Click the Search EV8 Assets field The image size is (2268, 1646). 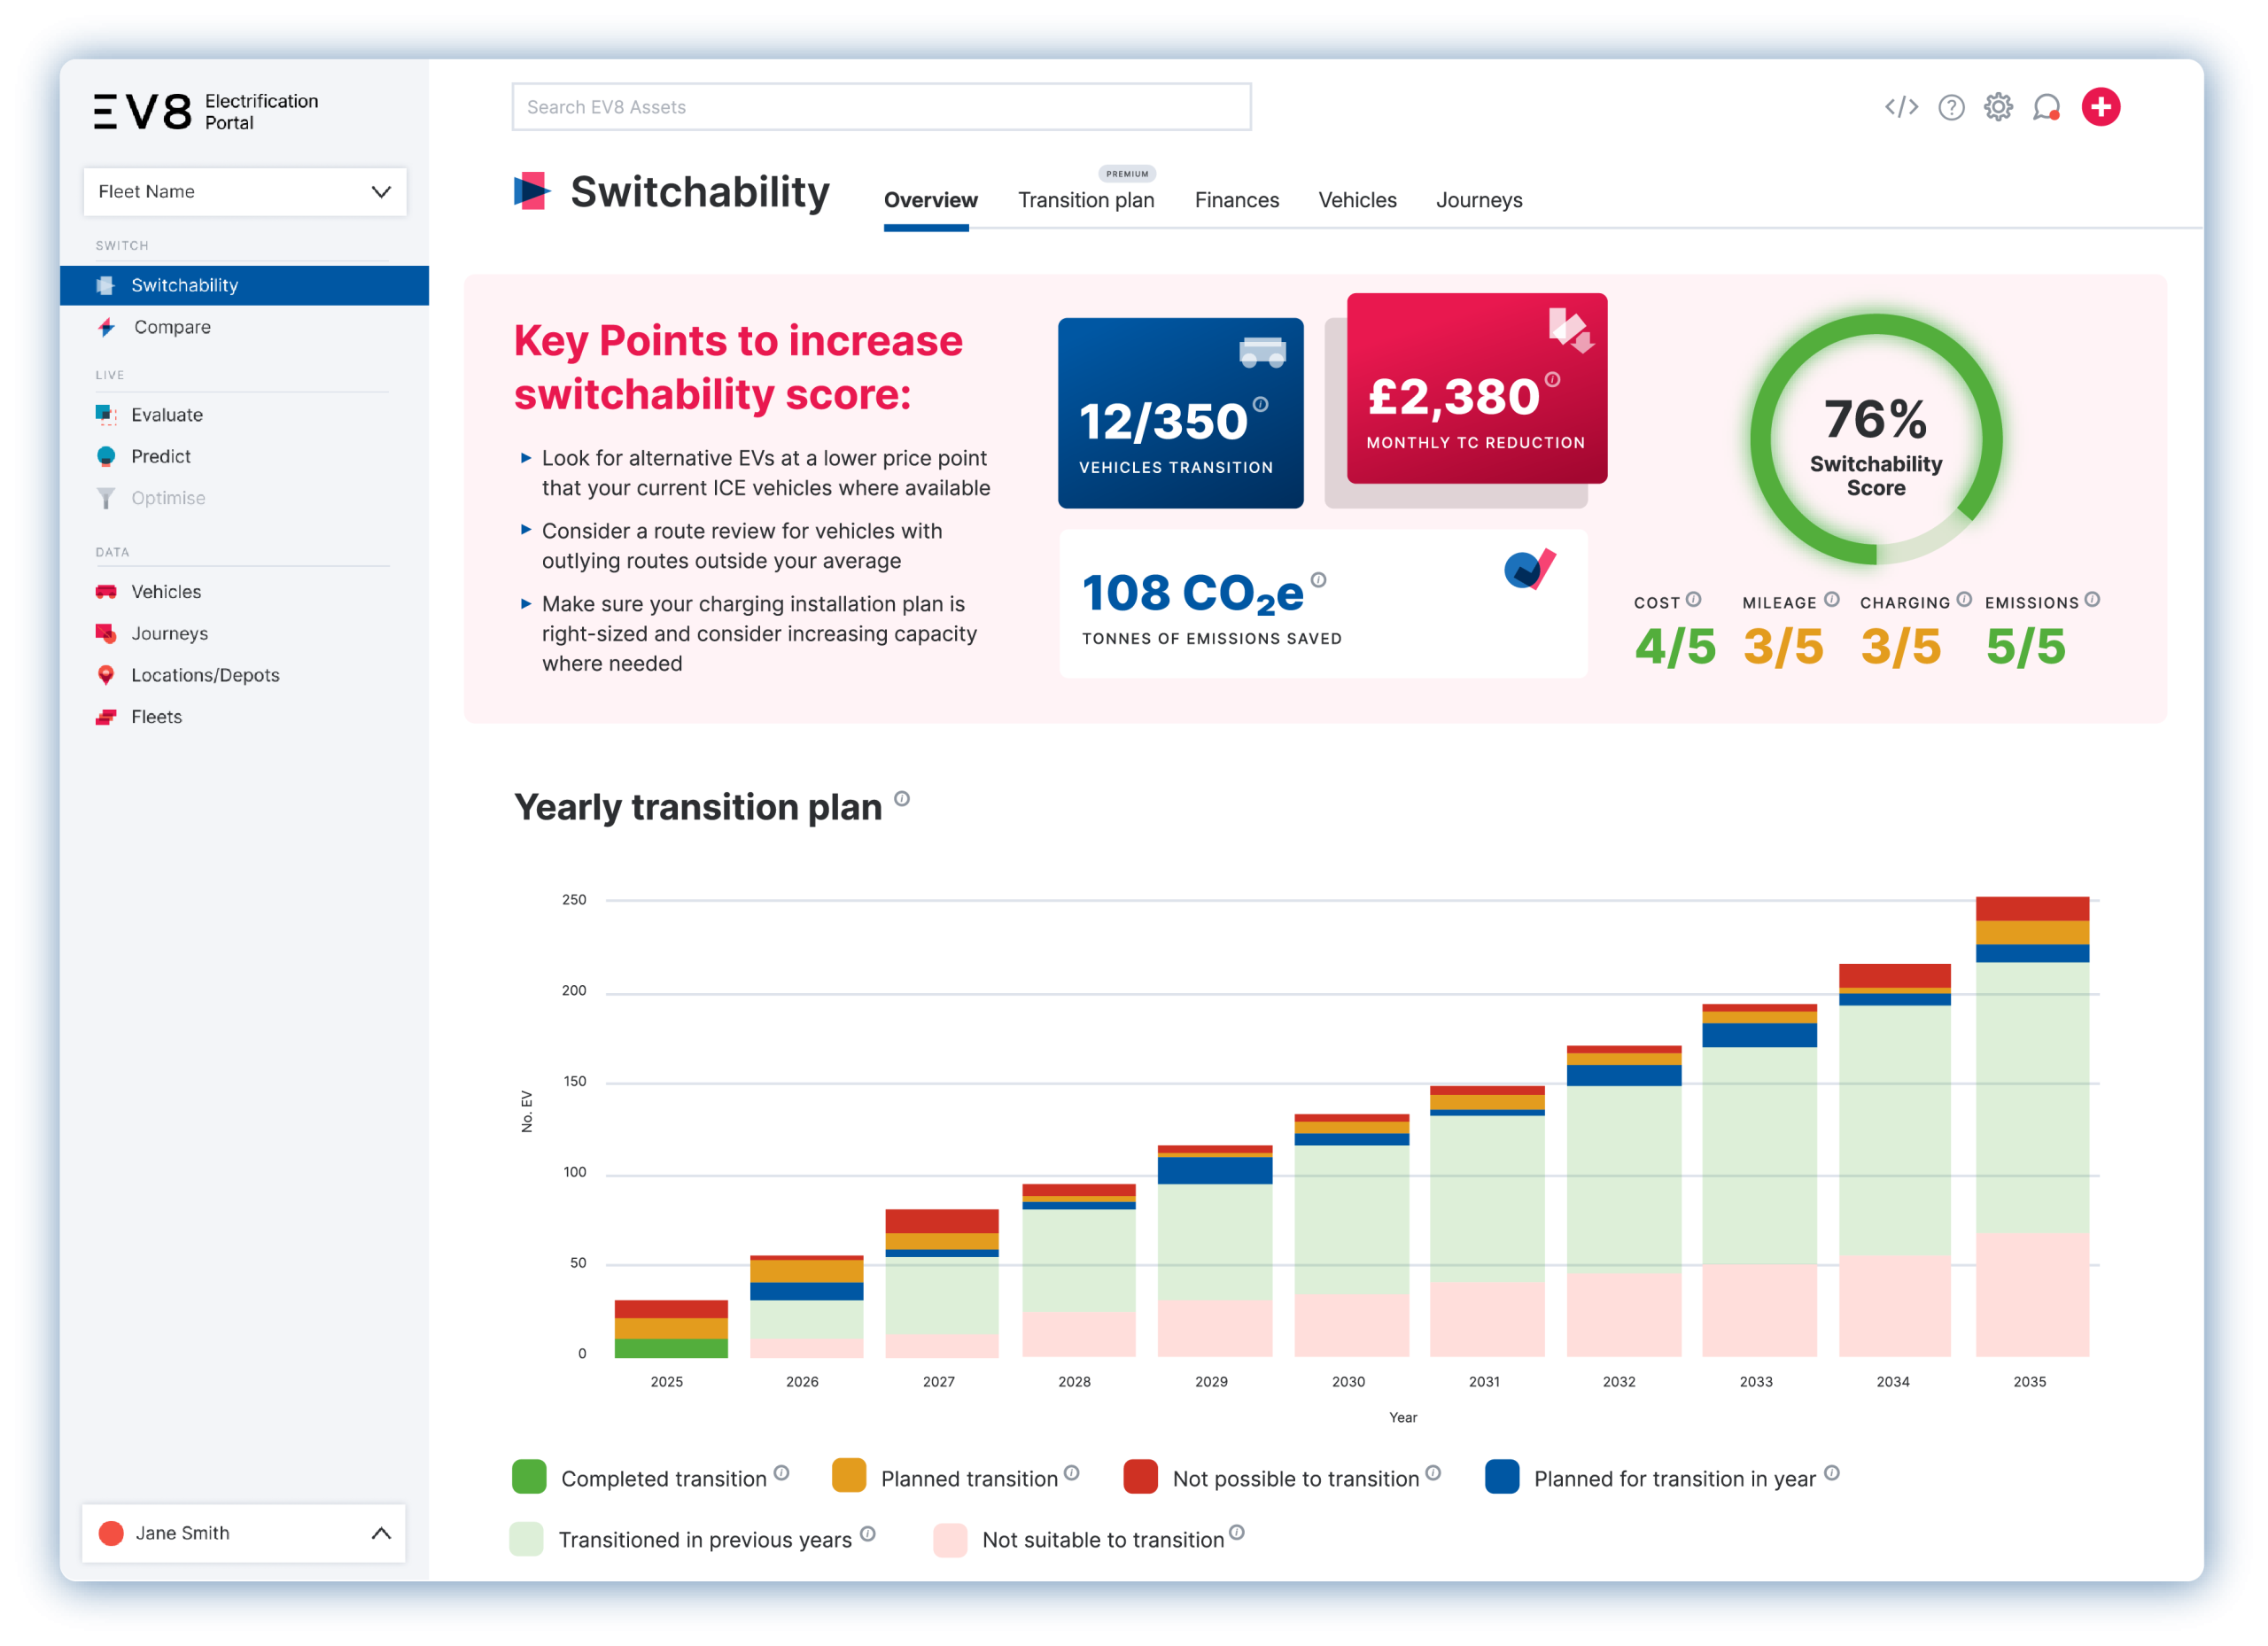coord(881,107)
